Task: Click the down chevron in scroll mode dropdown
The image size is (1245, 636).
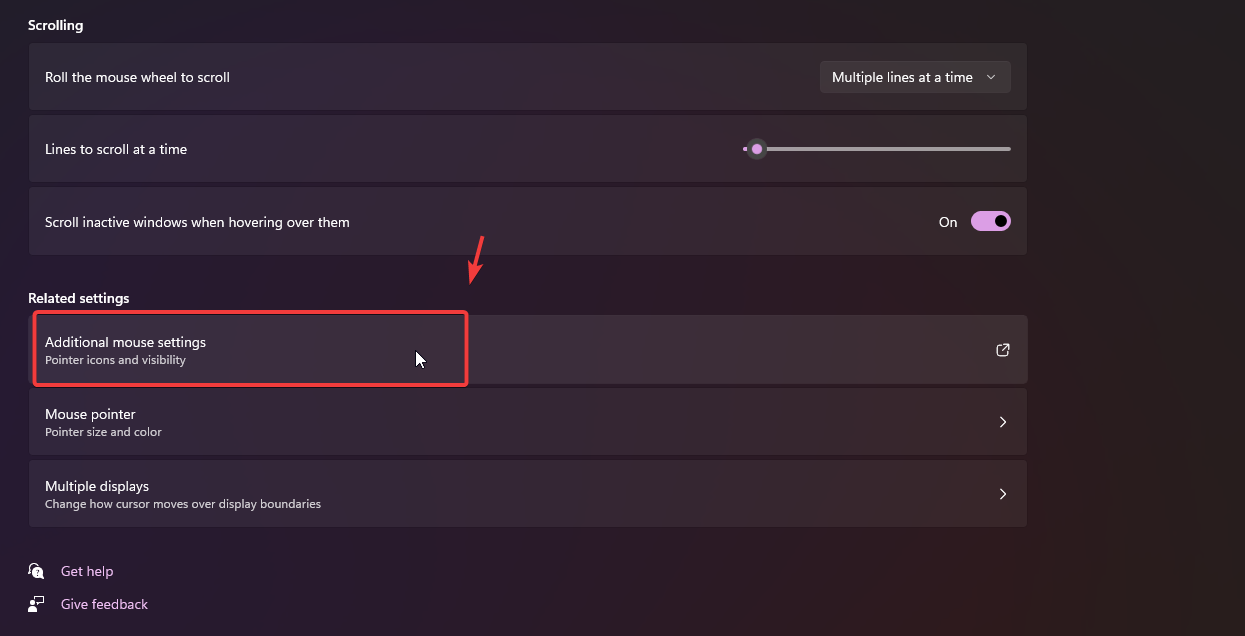Action: [x=991, y=77]
